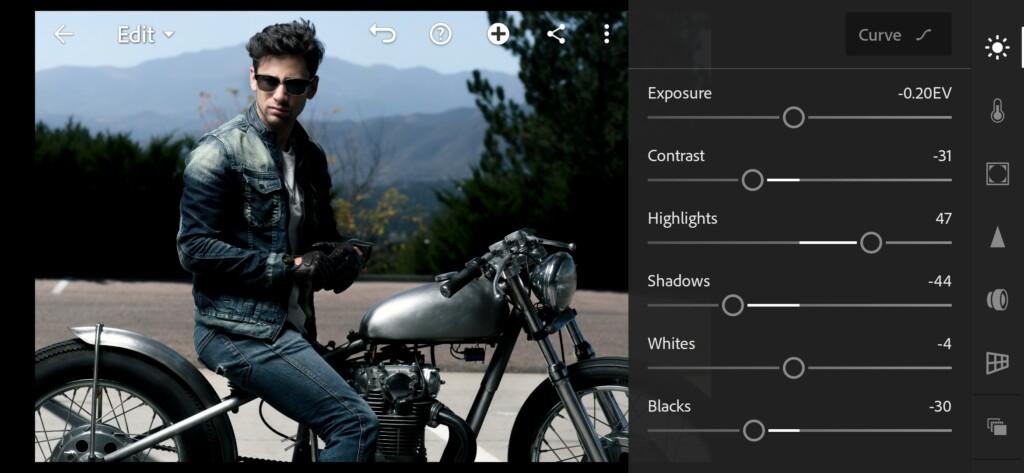Click the Shadows slider handle
The height and width of the screenshot is (473, 1024).
733,305
